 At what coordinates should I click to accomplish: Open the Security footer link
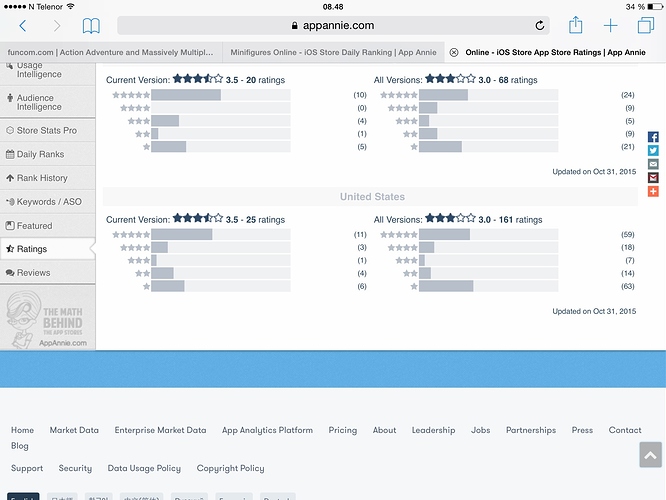tap(75, 468)
